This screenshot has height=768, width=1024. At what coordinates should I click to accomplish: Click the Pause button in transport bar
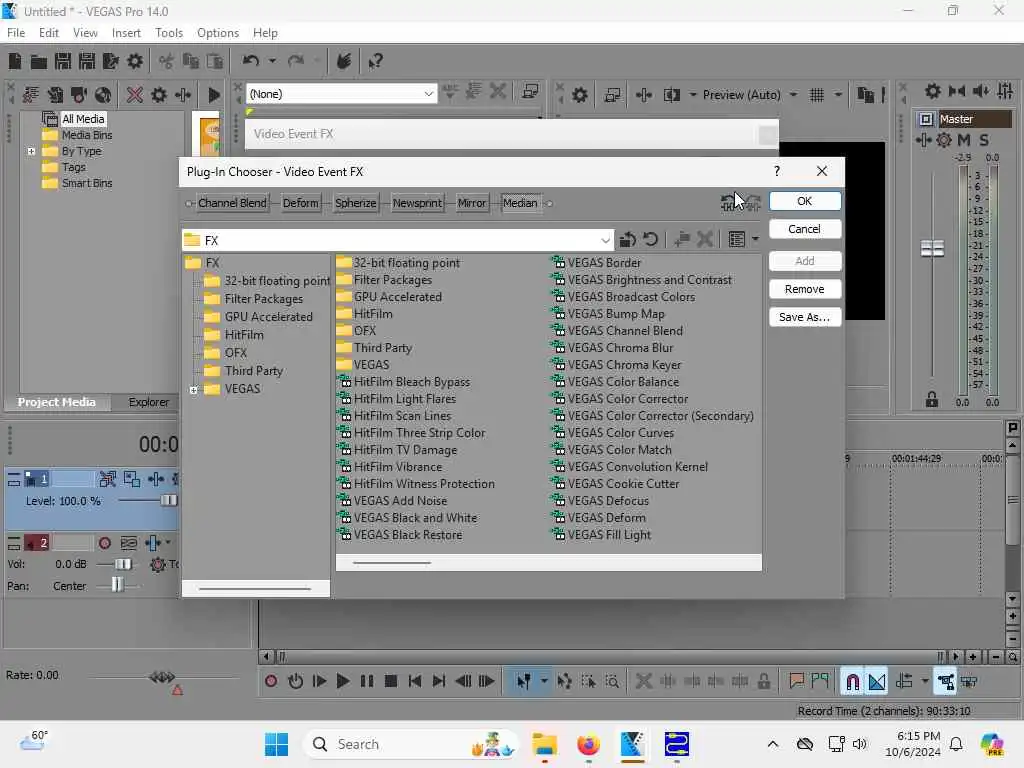pos(367,682)
